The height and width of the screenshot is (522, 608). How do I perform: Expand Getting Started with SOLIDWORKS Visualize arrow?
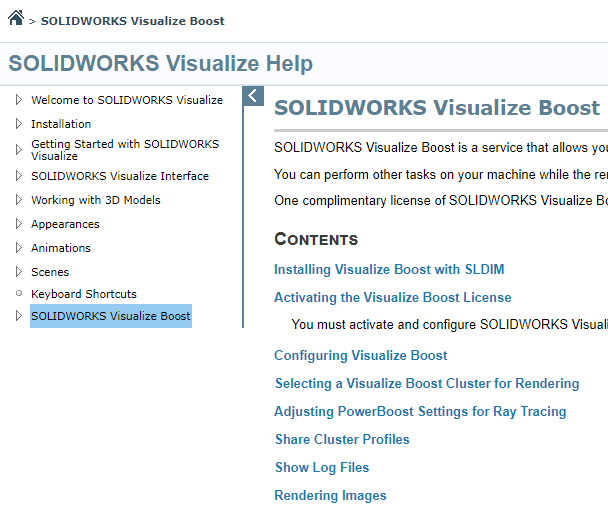tap(18, 150)
